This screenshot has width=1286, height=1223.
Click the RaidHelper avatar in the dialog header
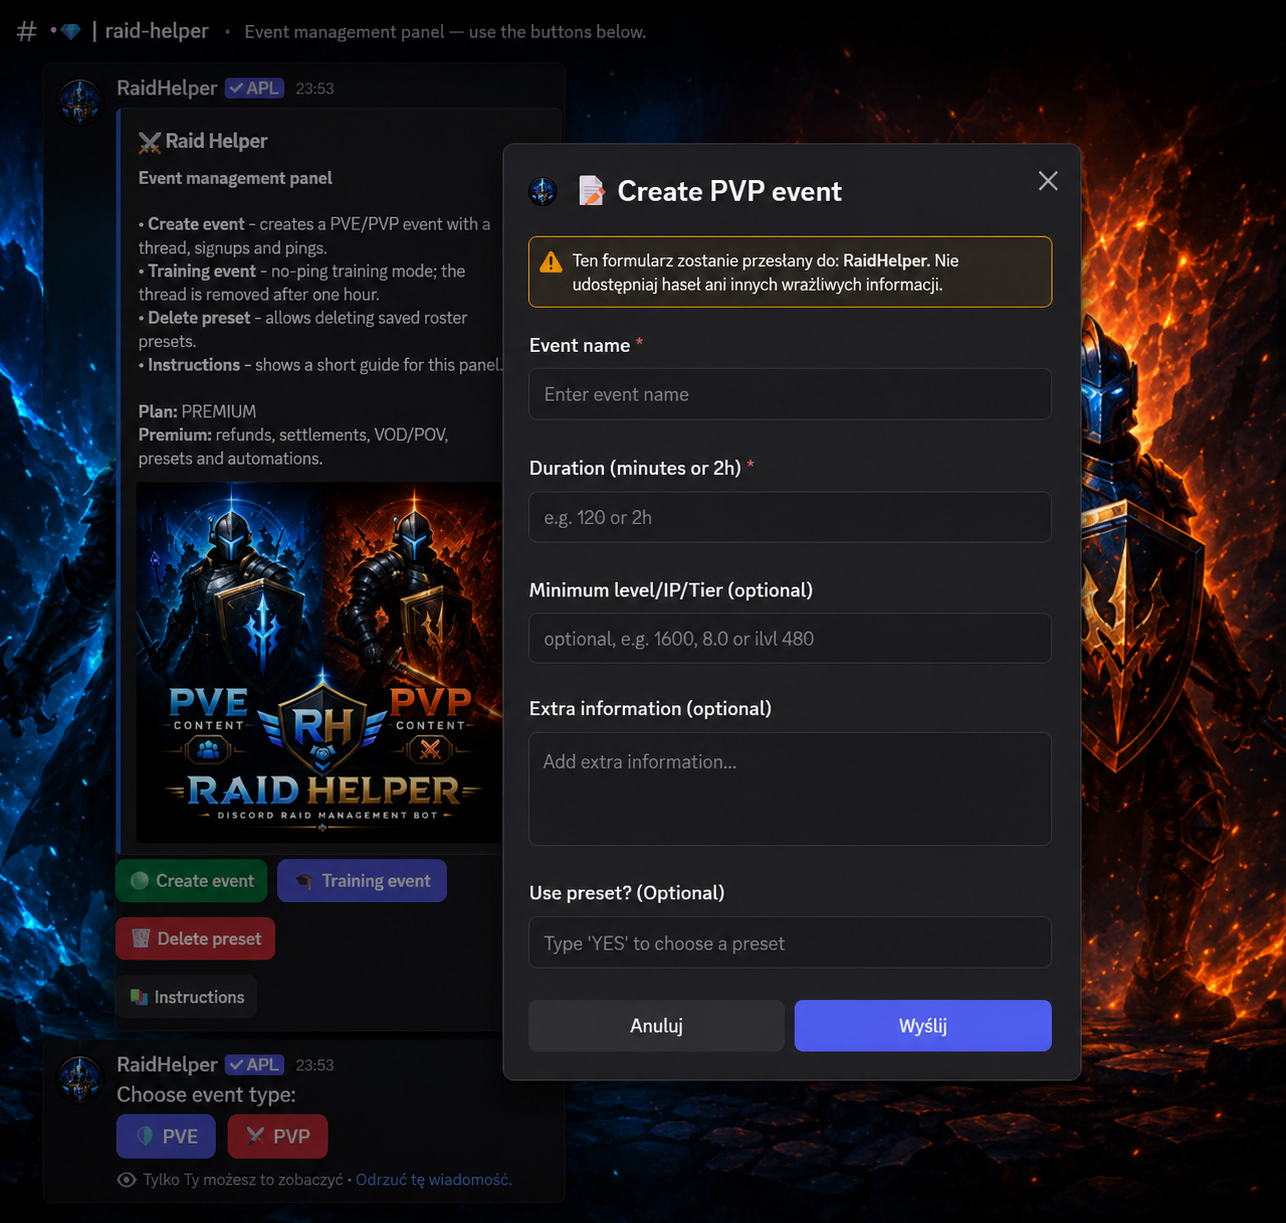tap(543, 191)
